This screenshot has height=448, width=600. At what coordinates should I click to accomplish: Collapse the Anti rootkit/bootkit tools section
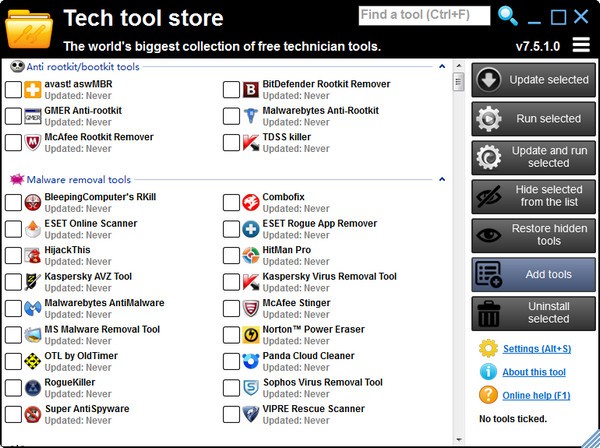coord(441,67)
